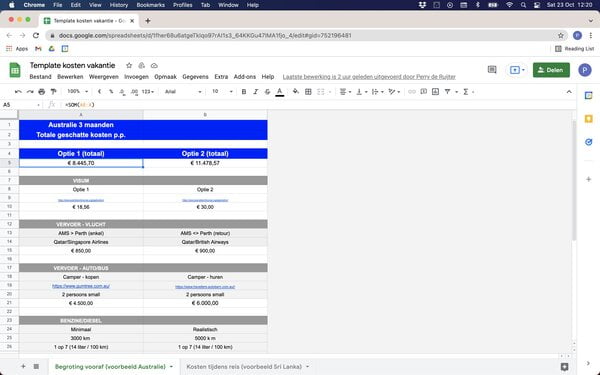Open text wrapping dropdown
600x375 pixels.
pyautogui.click(x=377, y=92)
